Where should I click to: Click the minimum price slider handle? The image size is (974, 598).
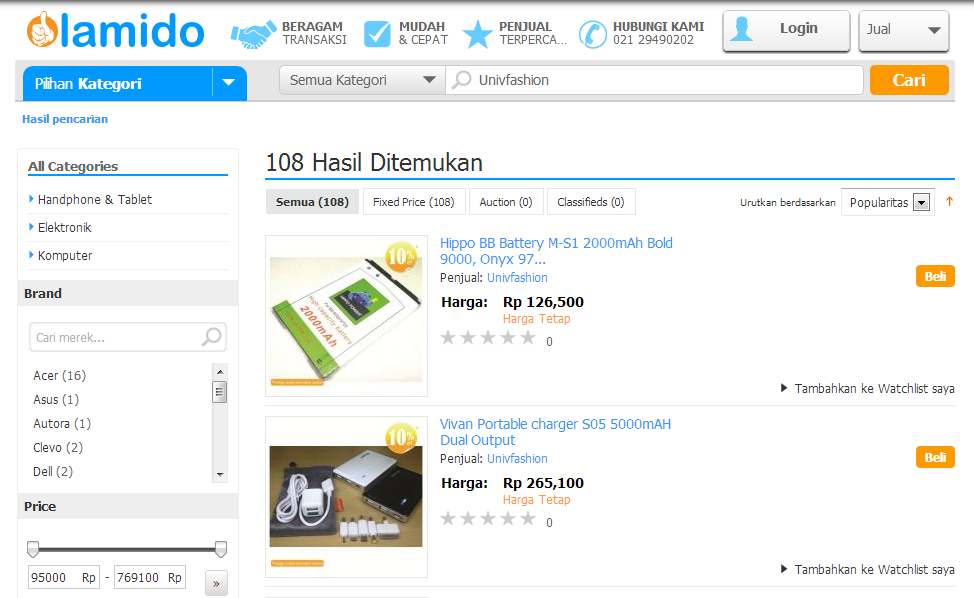(x=33, y=549)
